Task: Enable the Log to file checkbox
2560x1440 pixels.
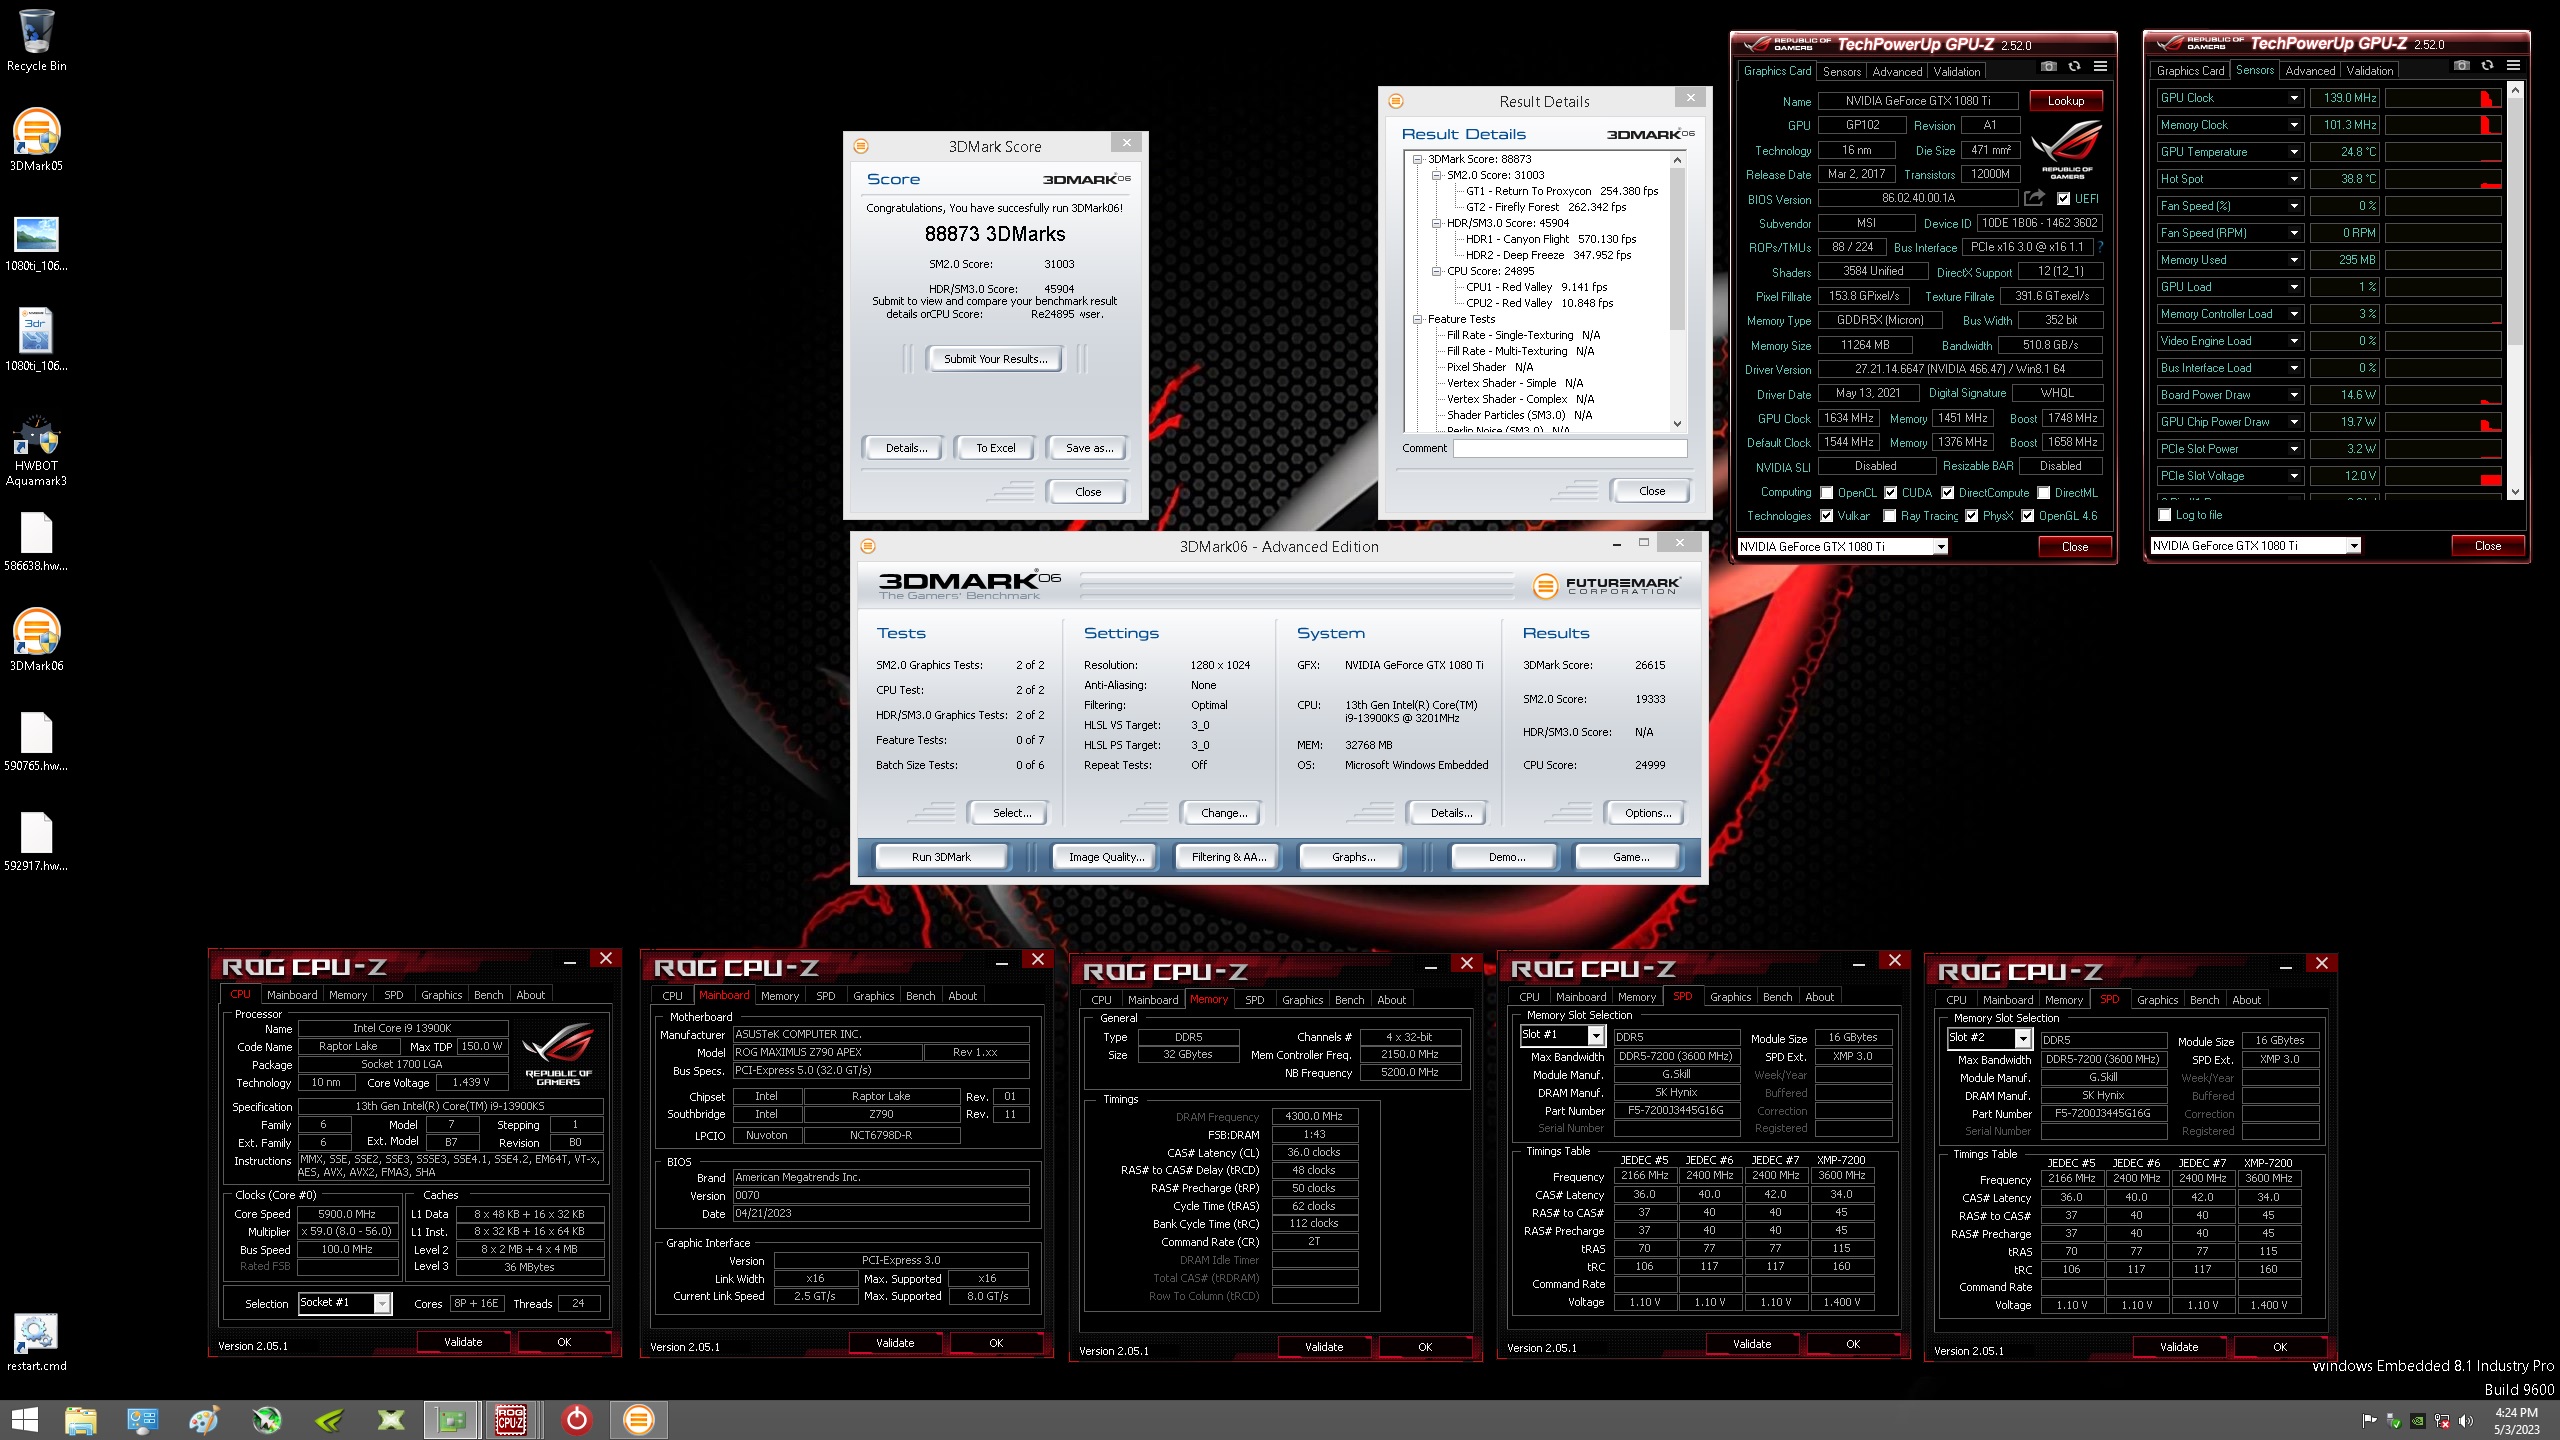Action: (x=2165, y=515)
